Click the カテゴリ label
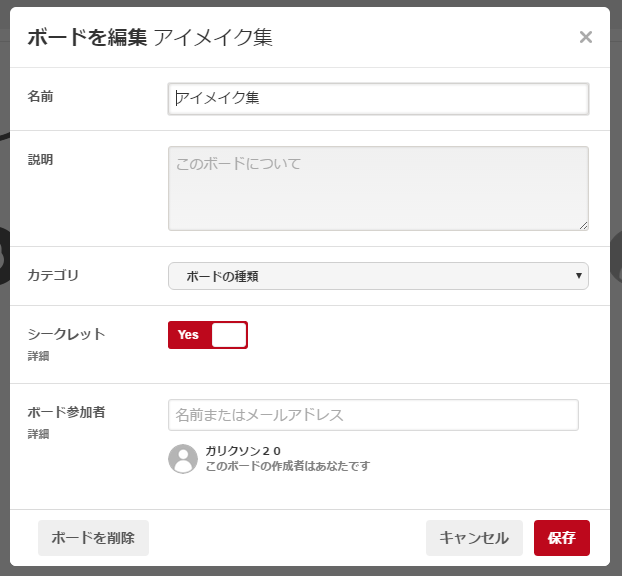 pos(53,275)
